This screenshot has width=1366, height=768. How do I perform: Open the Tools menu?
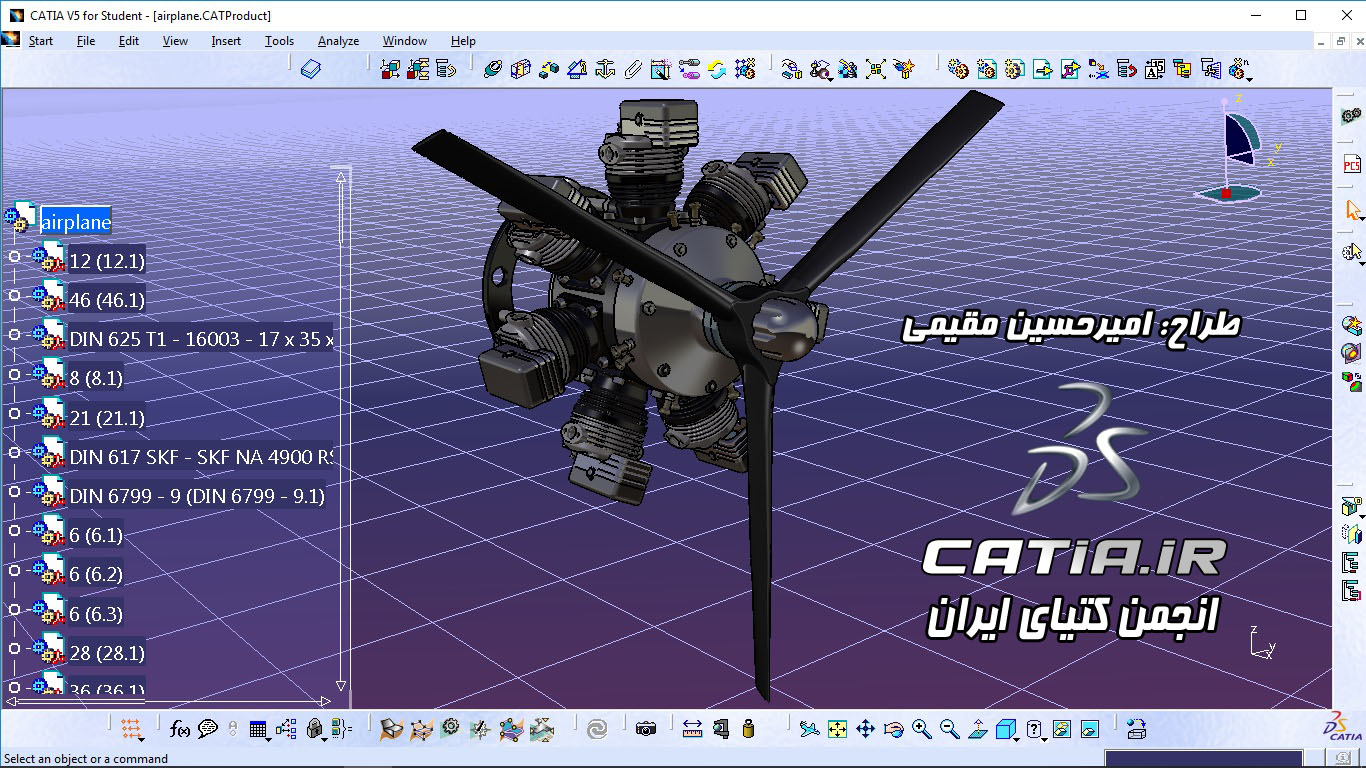click(x=279, y=41)
